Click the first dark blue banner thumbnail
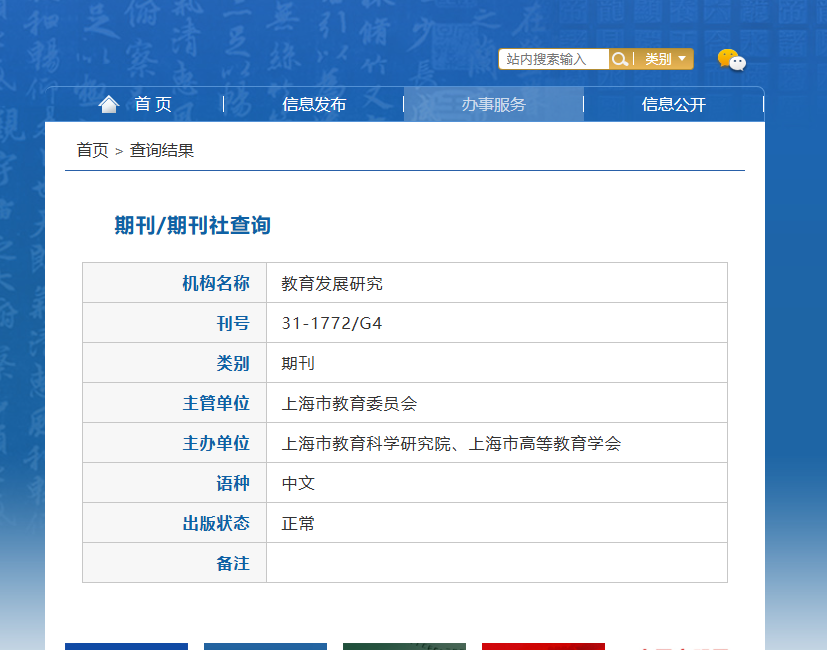Screen dimensions: 827x650 tap(127, 646)
